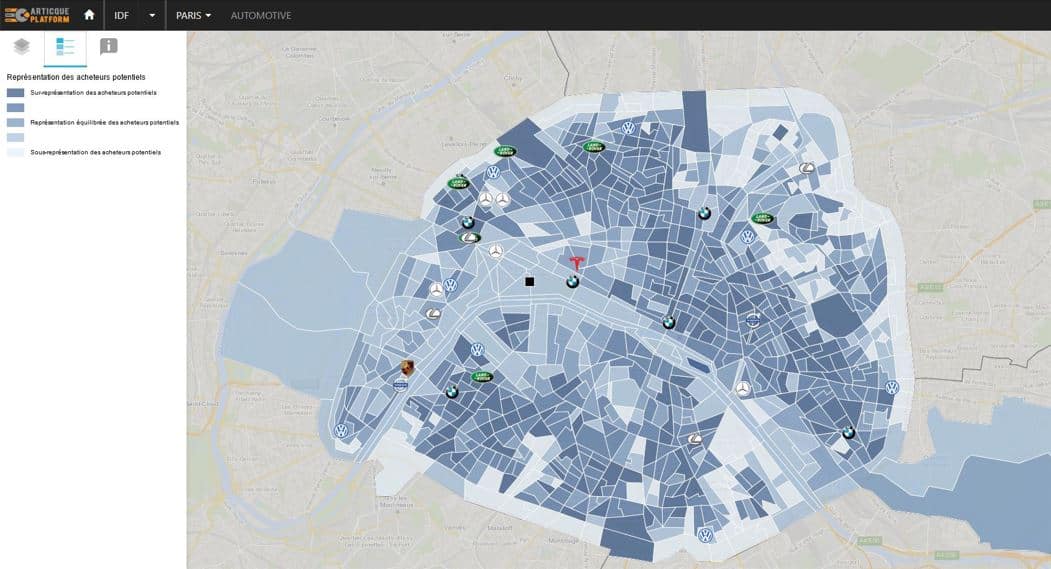Click the Volvo marker beneath the Porsche marker
Viewport: 1051px width, 569px height.
click(x=400, y=385)
